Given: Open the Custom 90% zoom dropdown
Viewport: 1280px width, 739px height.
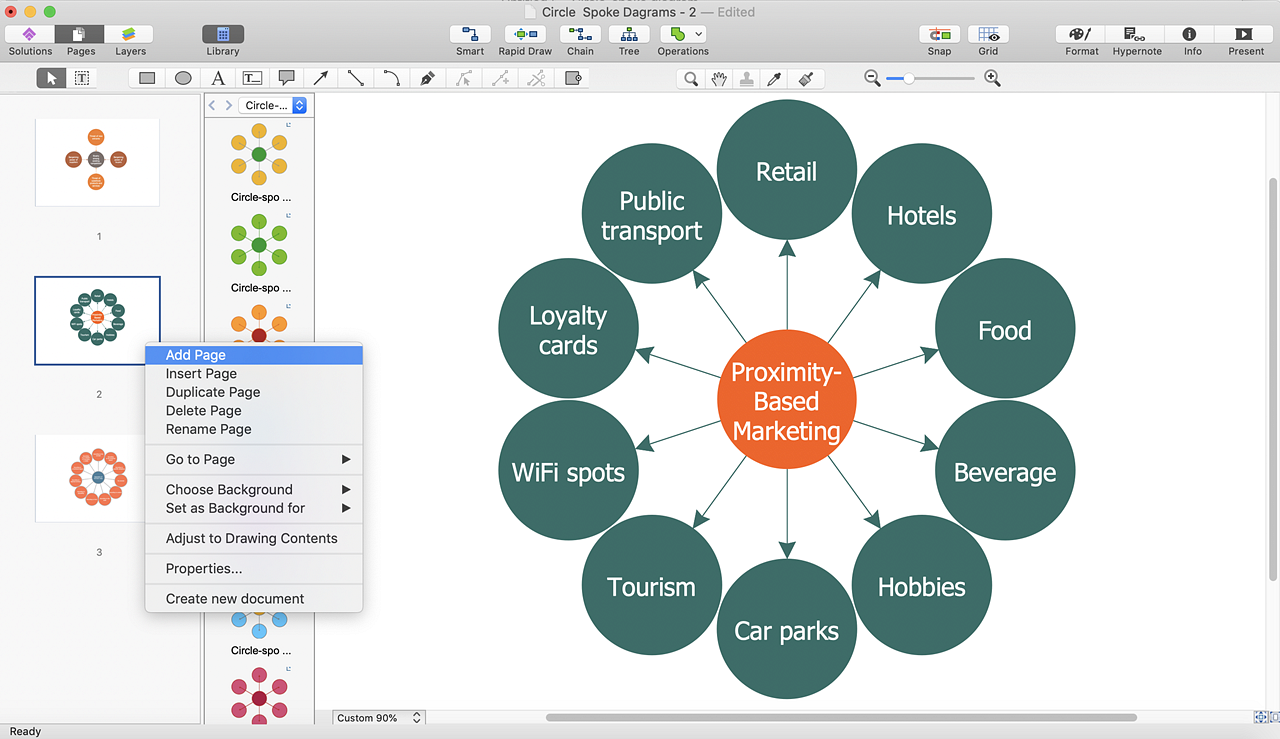Looking at the screenshot, I should tap(378, 717).
